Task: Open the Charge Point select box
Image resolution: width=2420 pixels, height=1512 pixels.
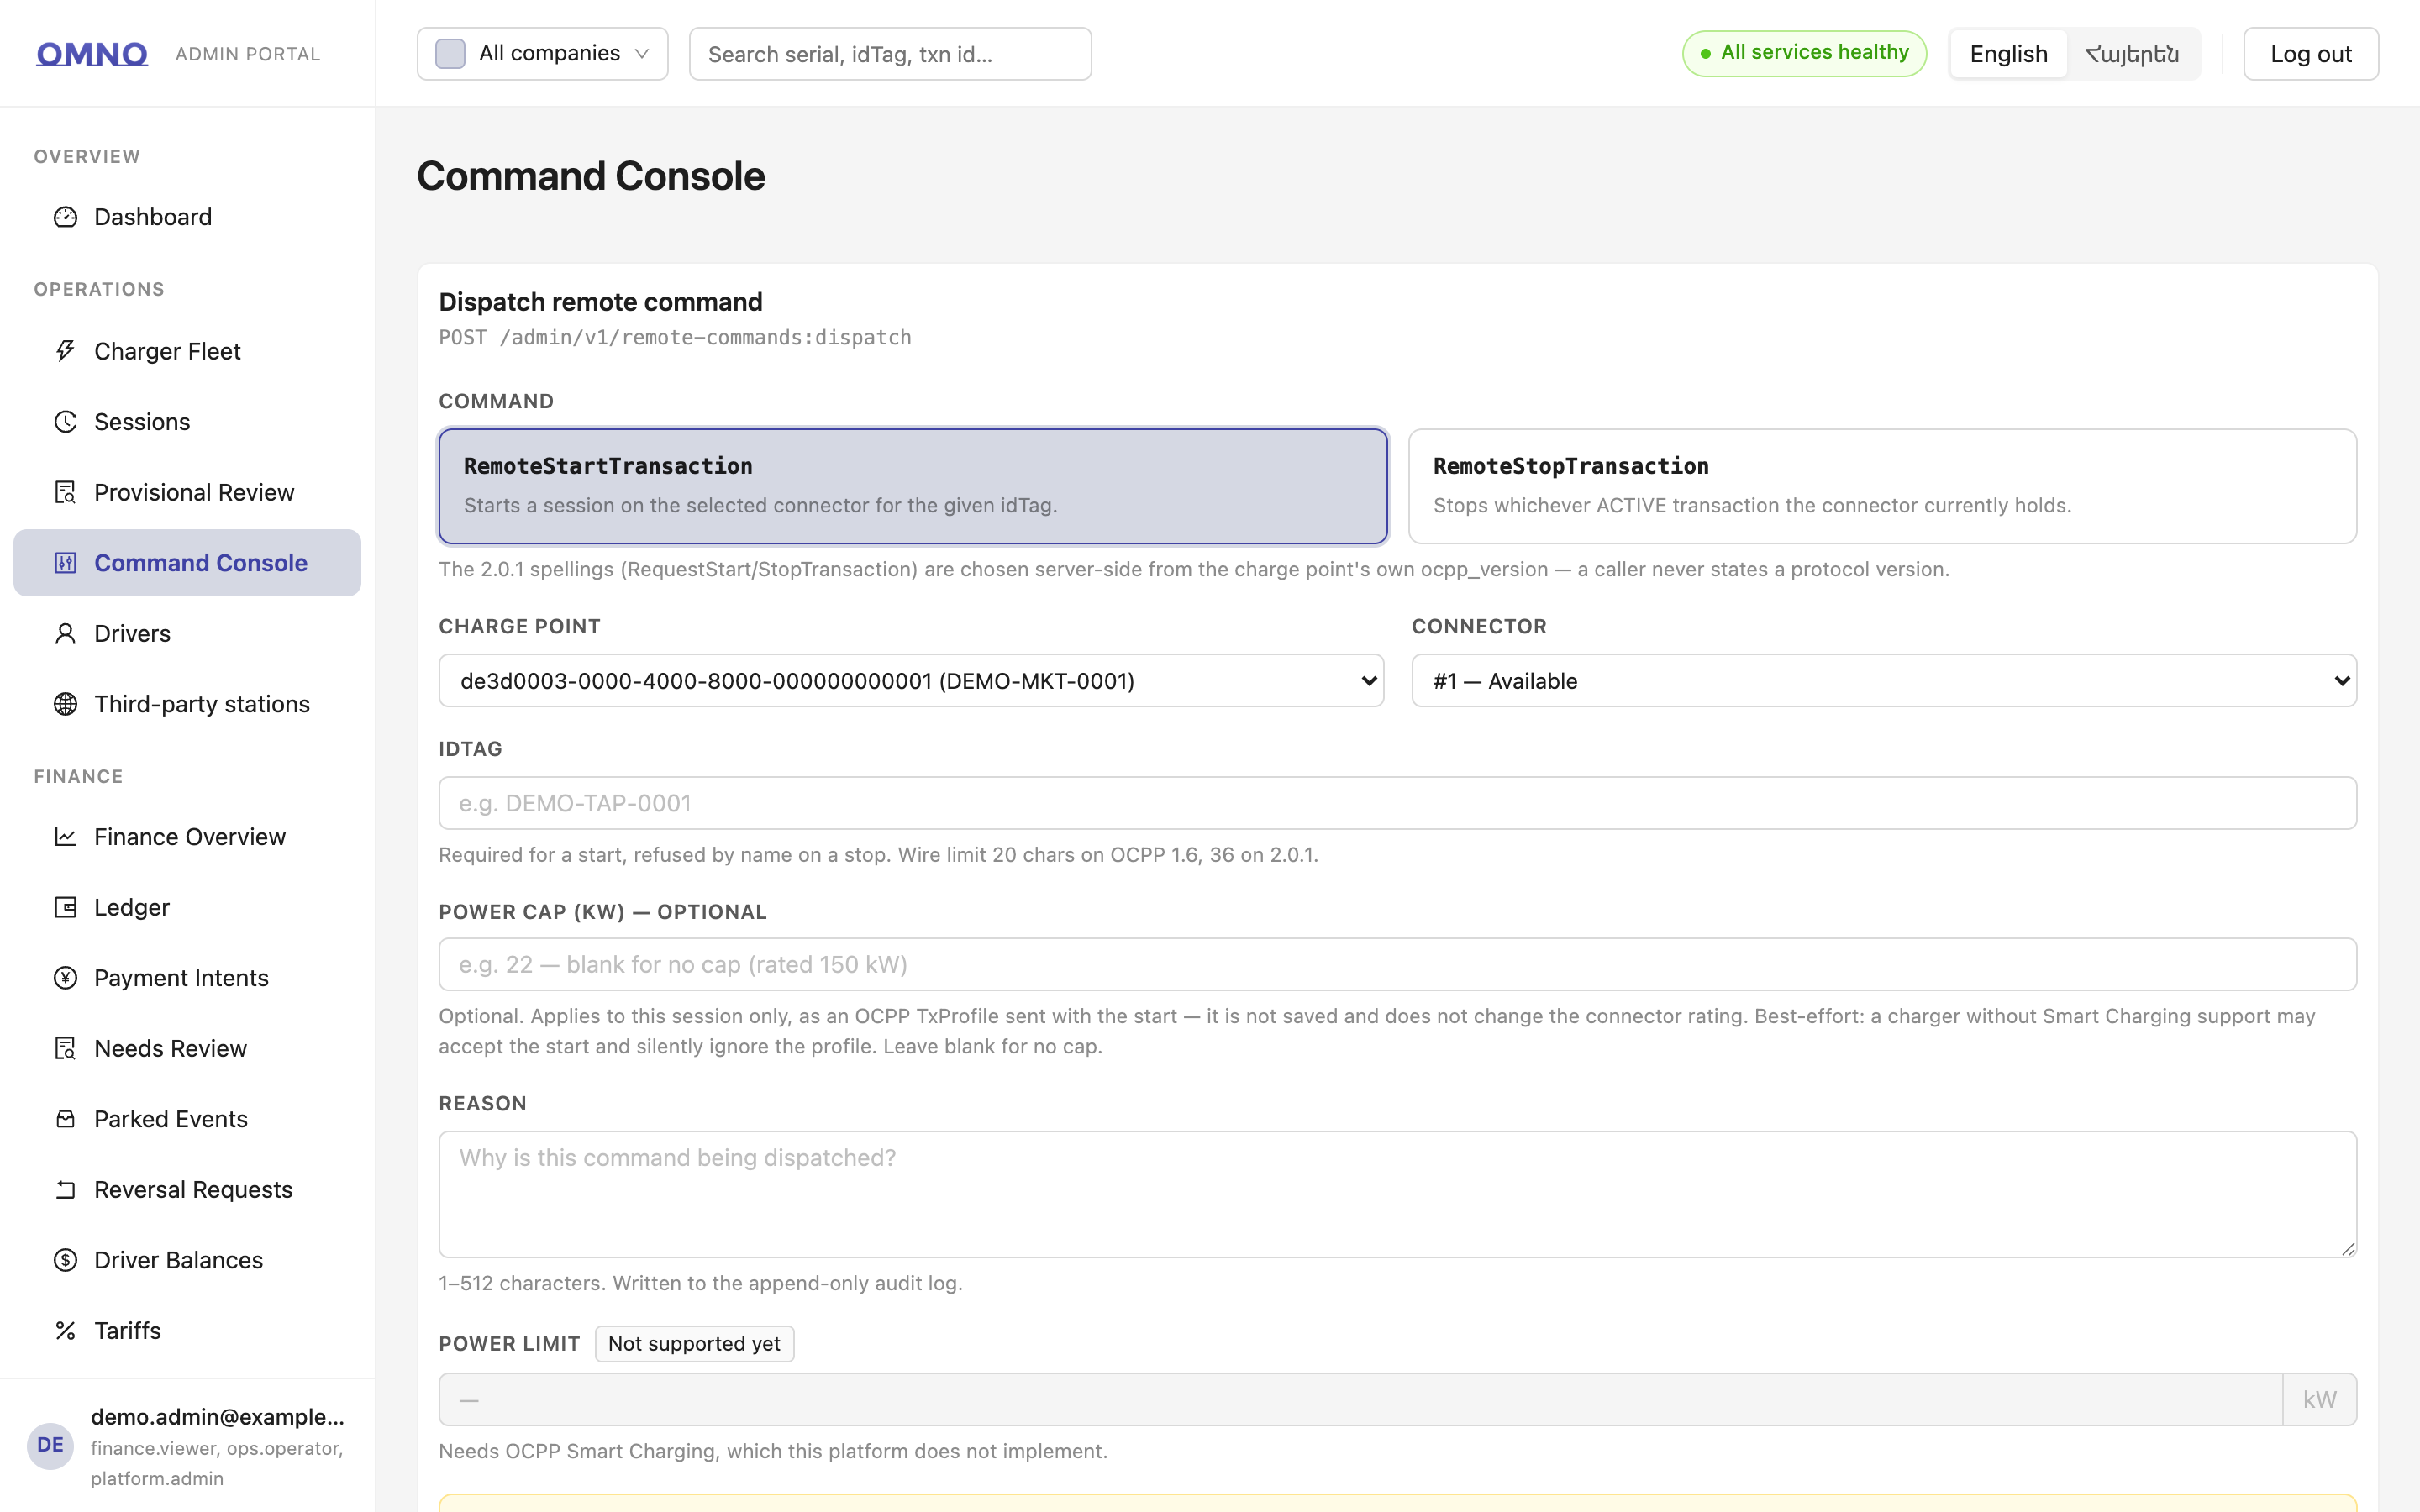Action: [911, 681]
